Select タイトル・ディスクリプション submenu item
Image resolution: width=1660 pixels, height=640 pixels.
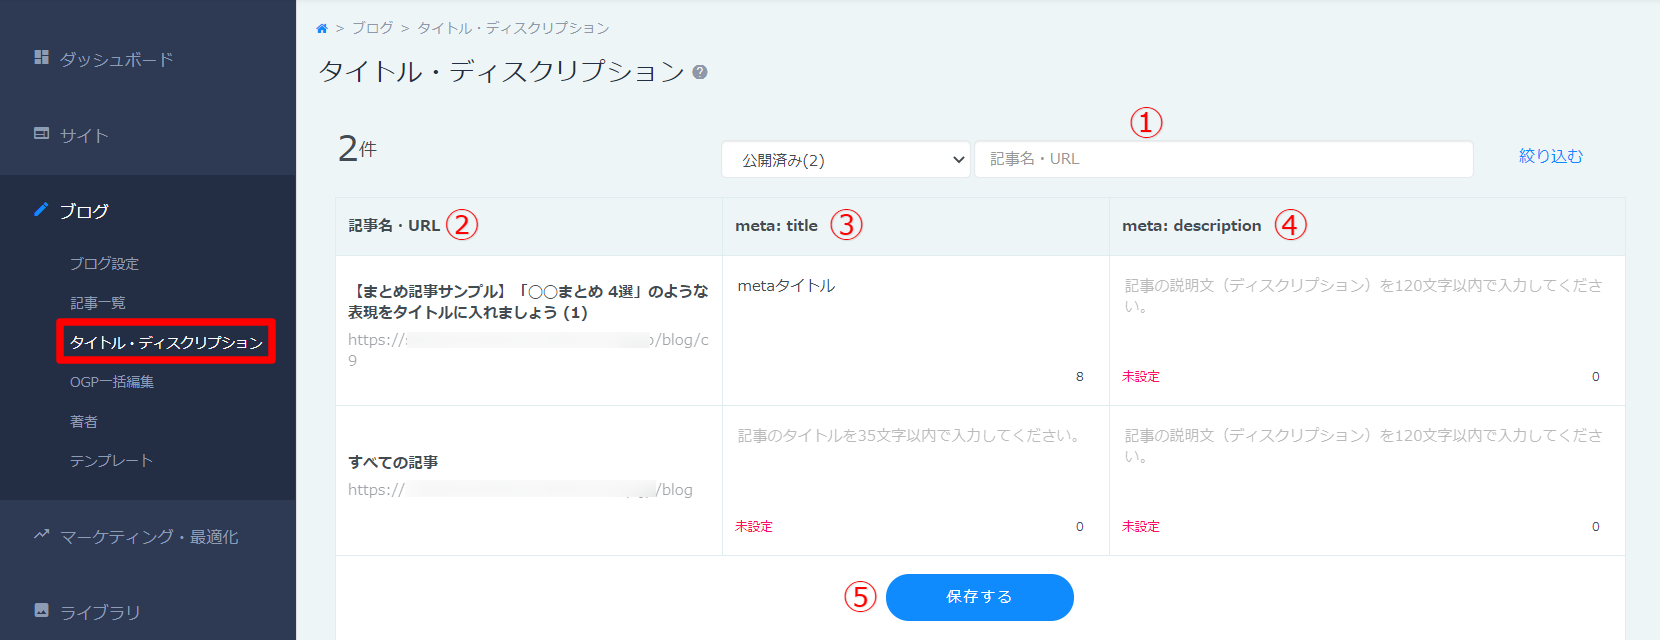[166, 342]
